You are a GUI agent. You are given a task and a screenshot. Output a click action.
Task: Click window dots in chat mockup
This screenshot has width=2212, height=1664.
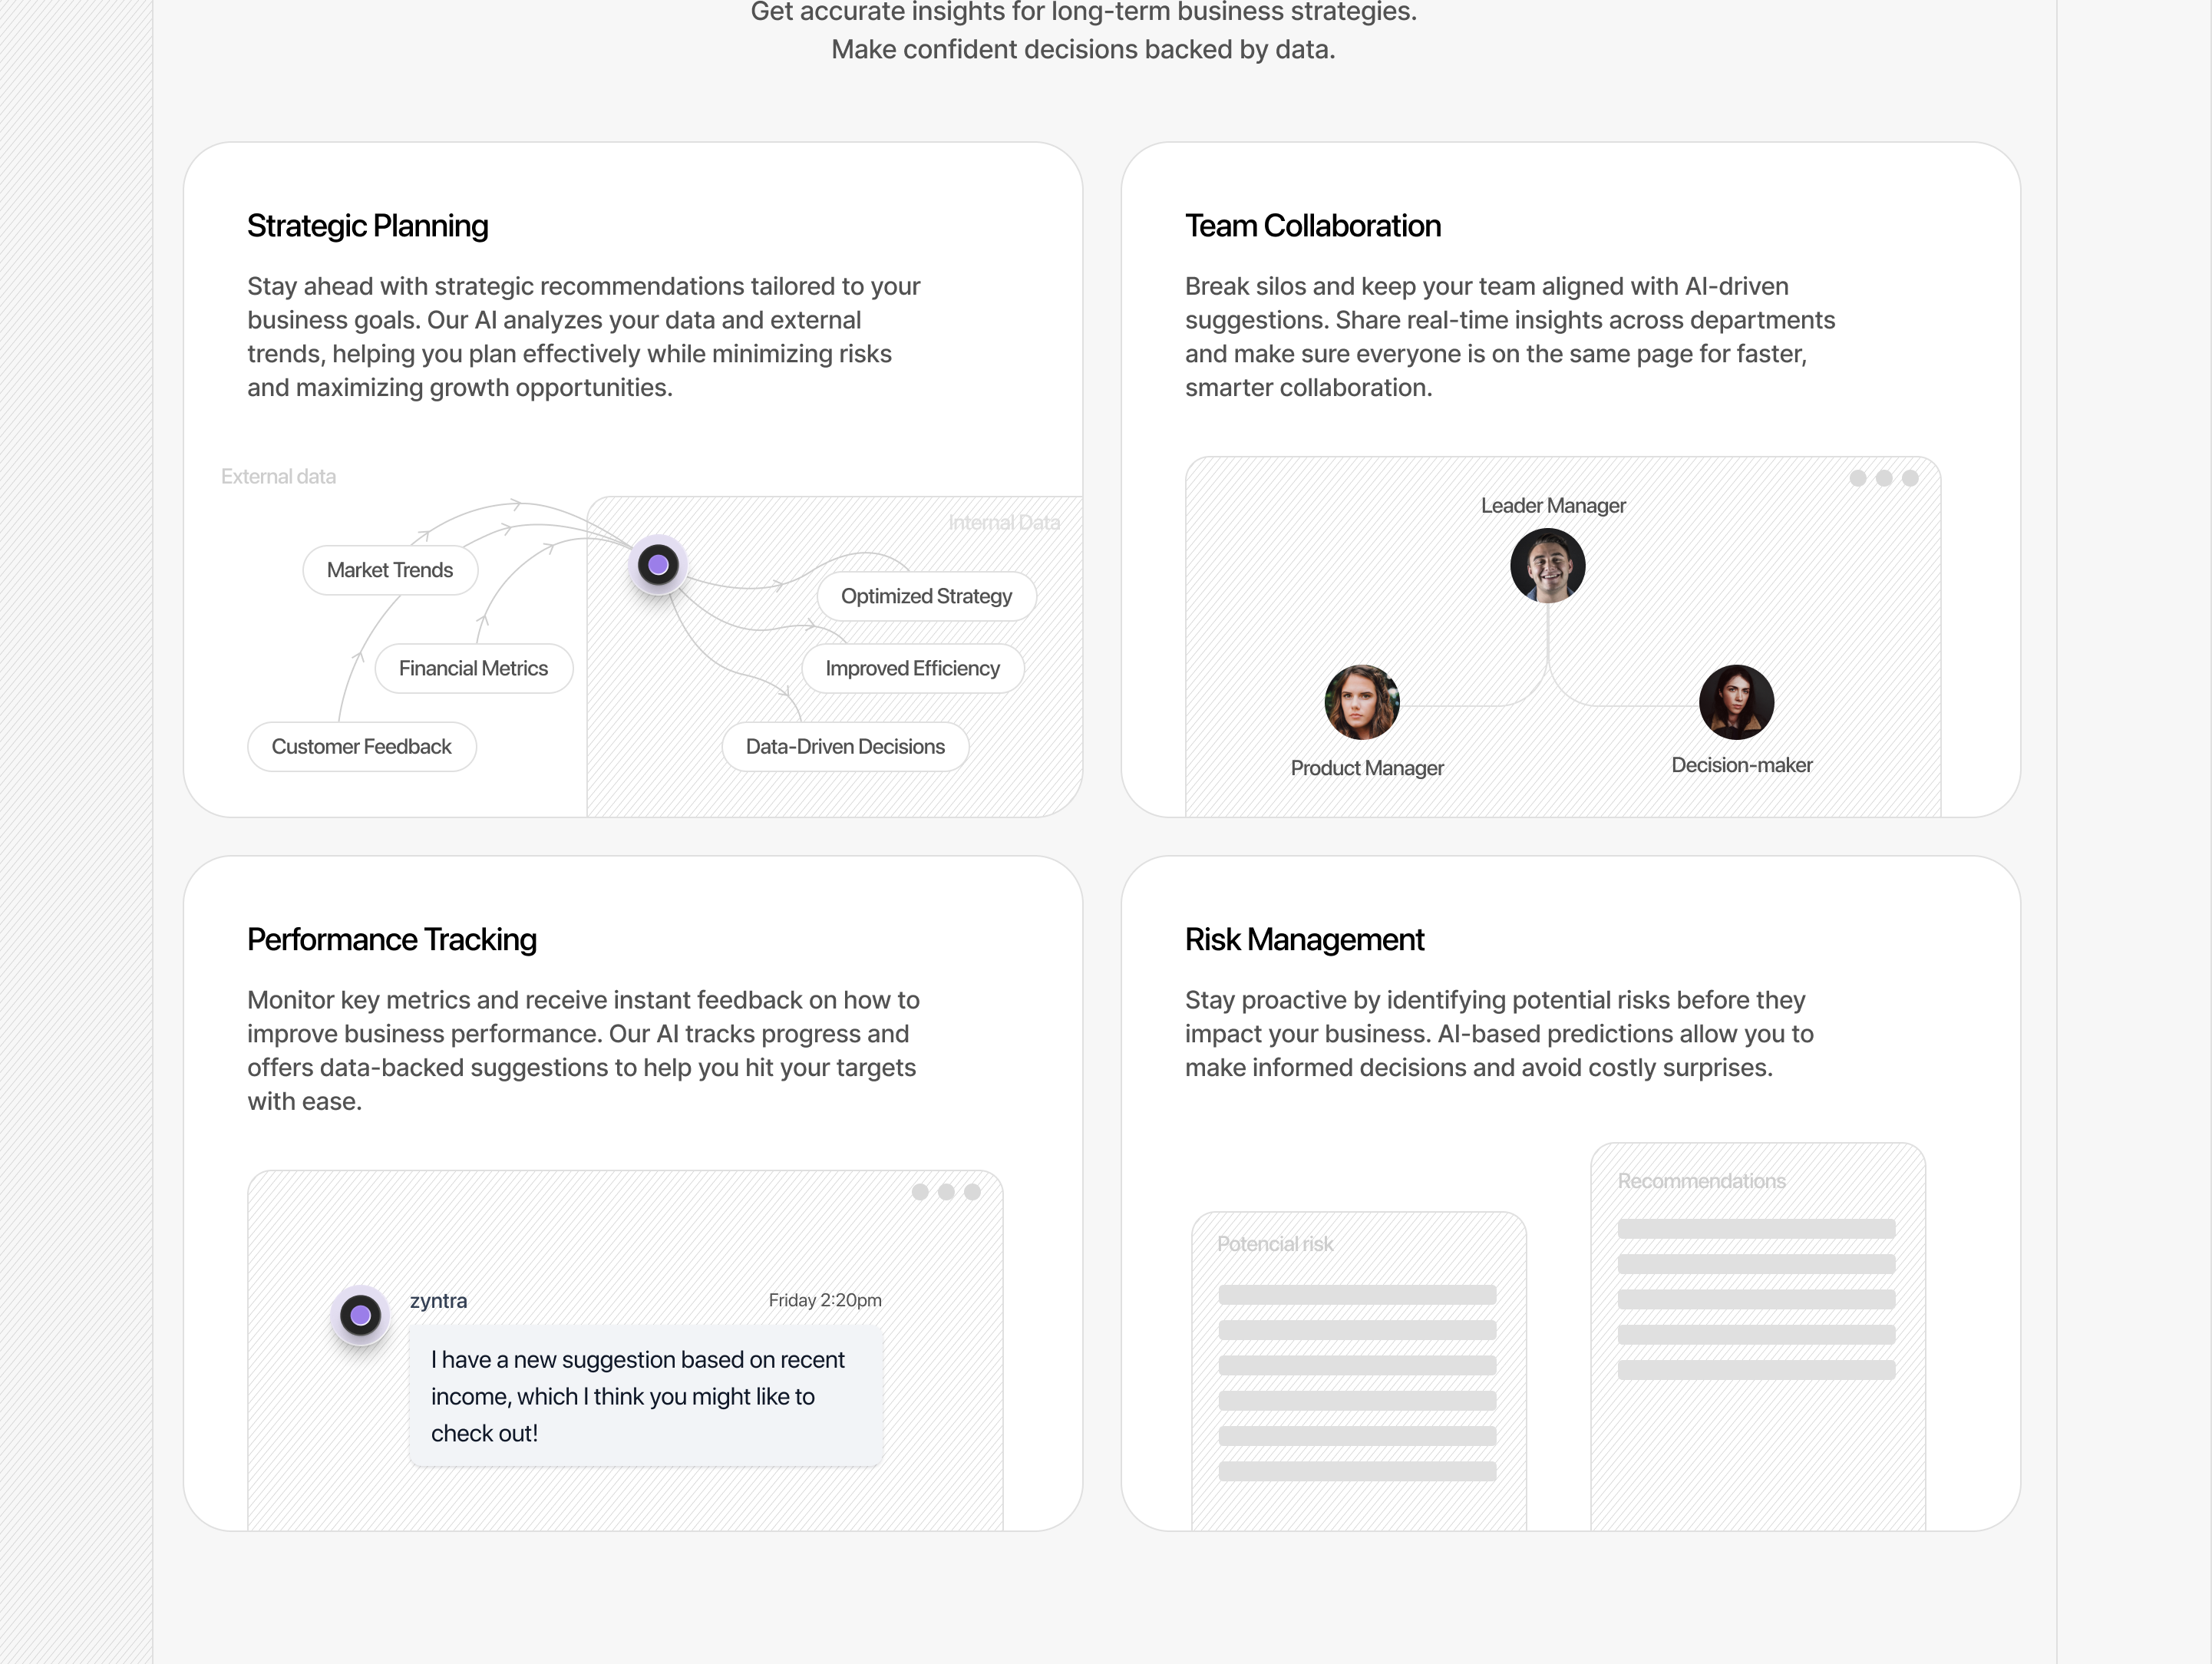[945, 1192]
